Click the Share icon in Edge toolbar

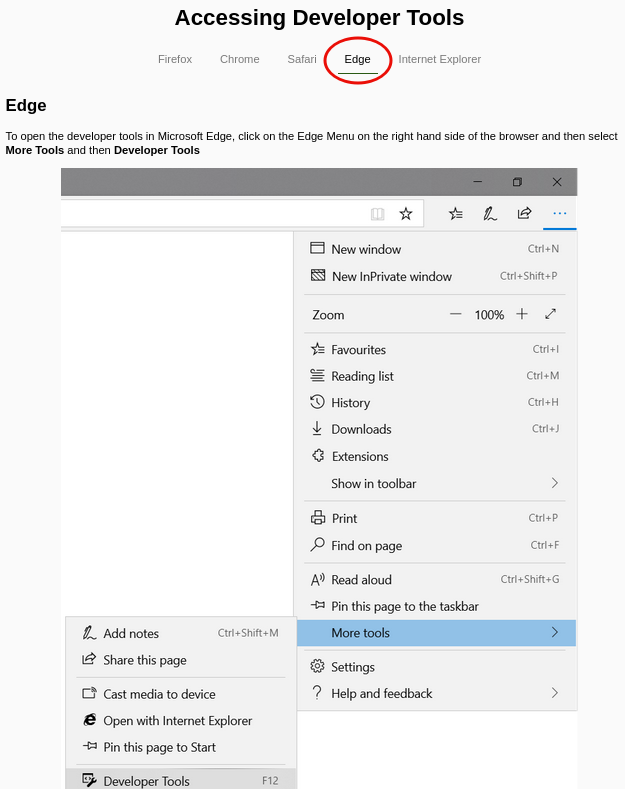coord(524,213)
